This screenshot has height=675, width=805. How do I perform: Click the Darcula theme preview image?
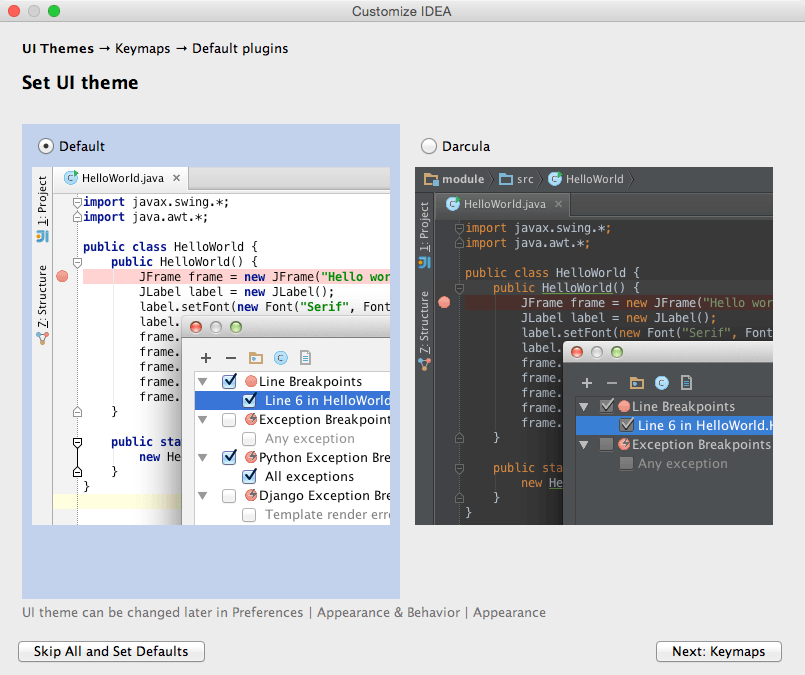coord(593,345)
